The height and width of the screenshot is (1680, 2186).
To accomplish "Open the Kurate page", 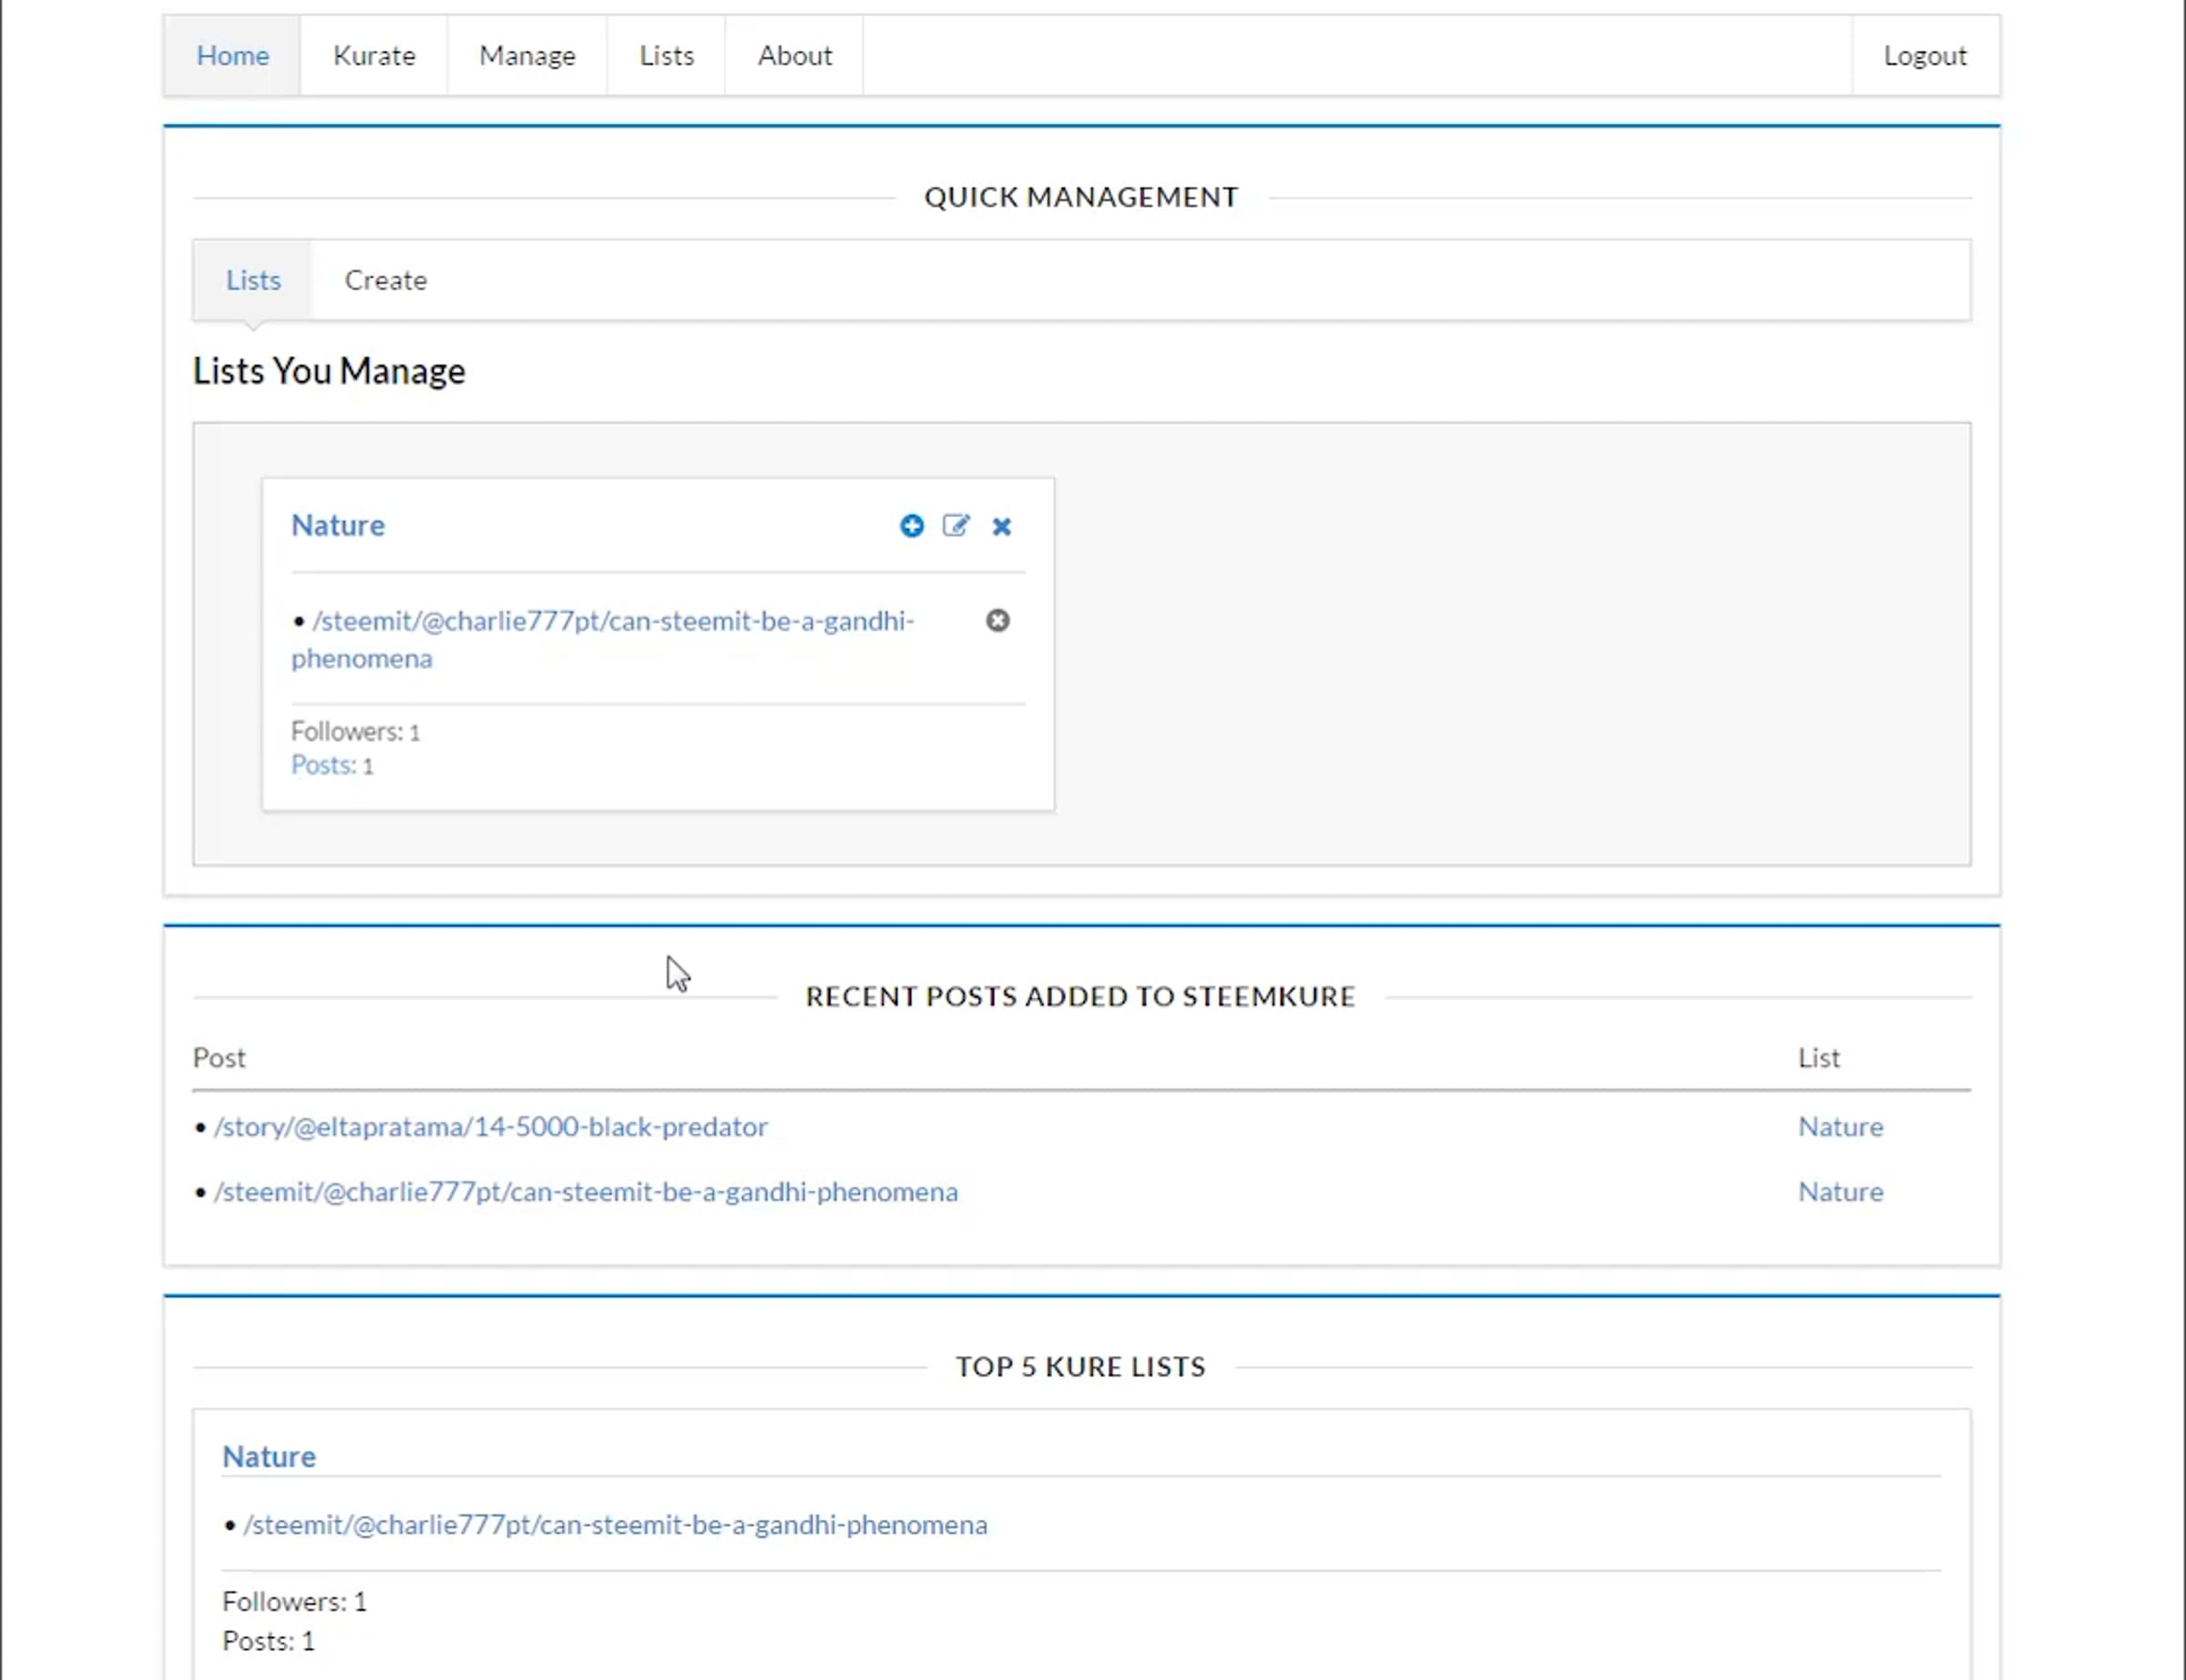I will coord(374,56).
